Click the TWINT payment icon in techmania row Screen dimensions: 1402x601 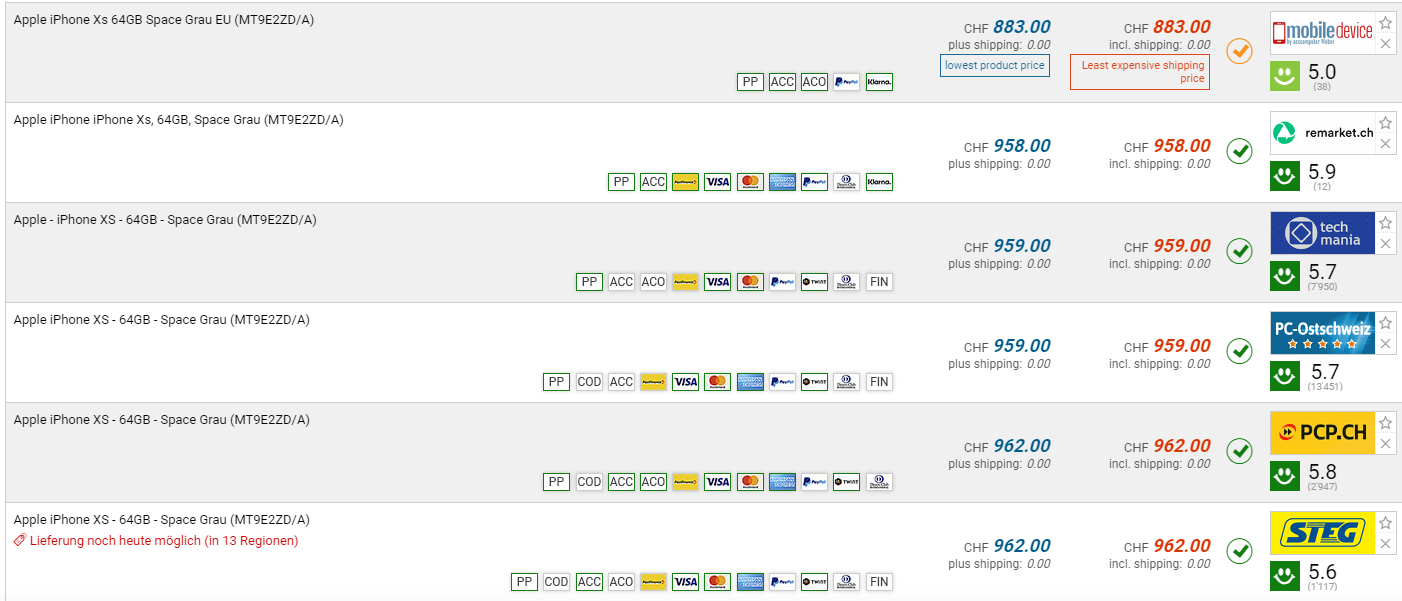(814, 282)
